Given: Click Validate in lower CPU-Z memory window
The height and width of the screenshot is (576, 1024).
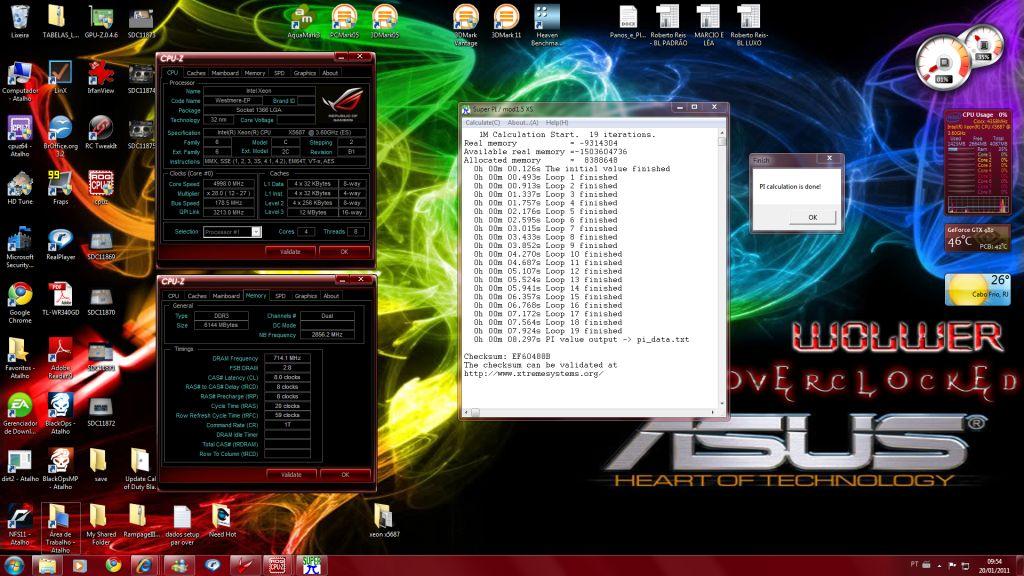Looking at the screenshot, I should coord(291,475).
